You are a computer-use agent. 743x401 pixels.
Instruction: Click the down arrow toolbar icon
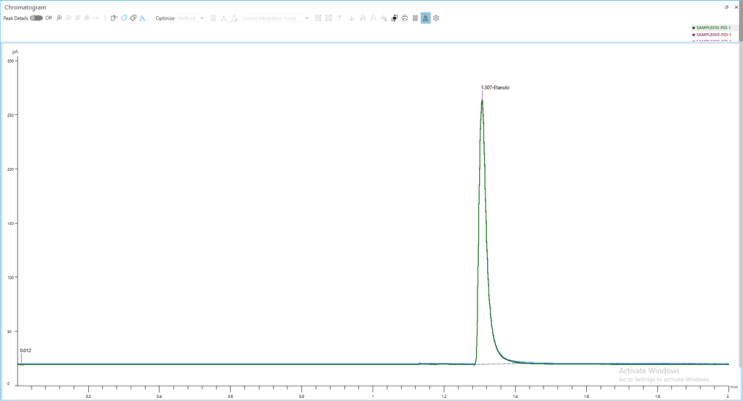pyautogui.click(x=352, y=18)
